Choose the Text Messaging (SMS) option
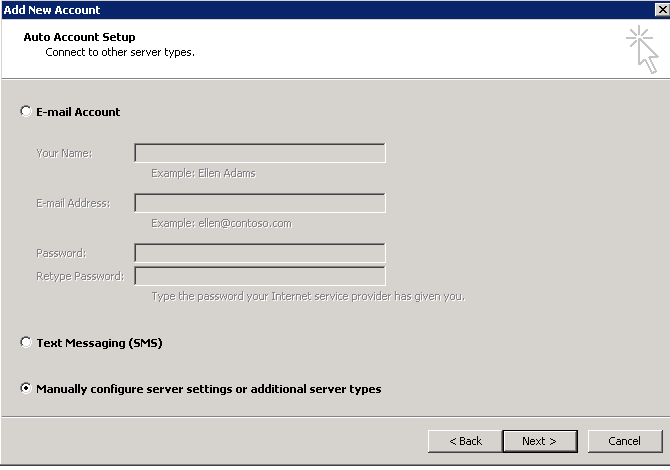The height and width of the screenshot is (470, 670). [x=26, y=343]
